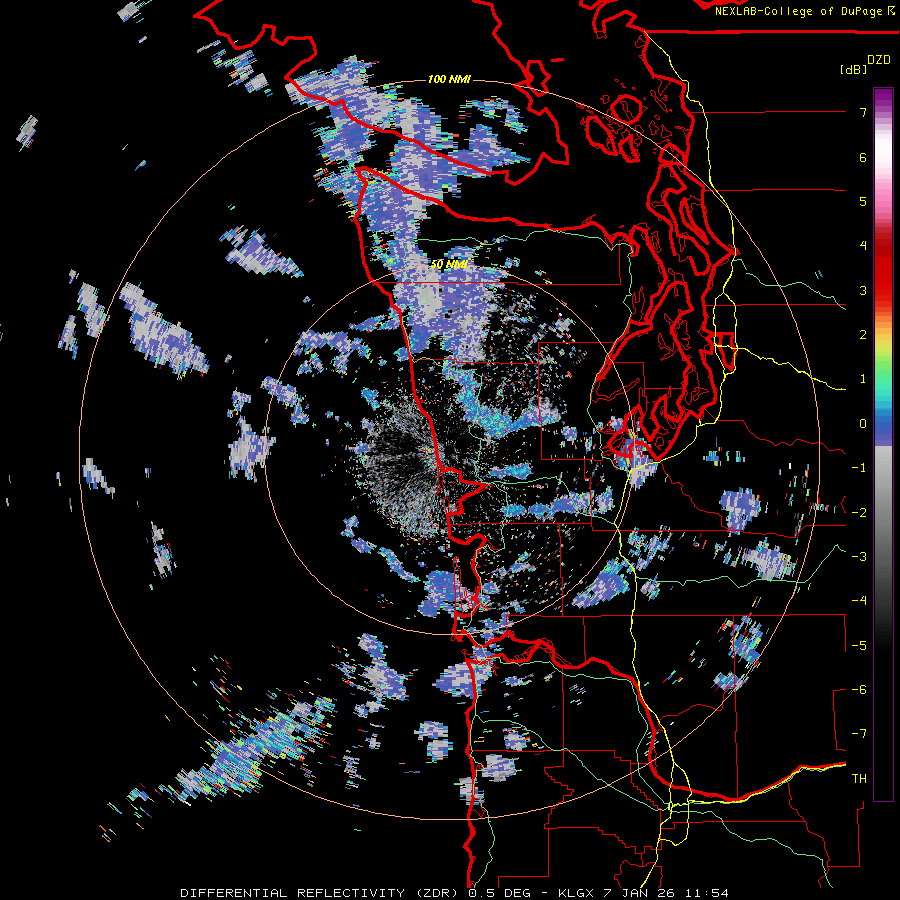
Task: Click the positive 2 scale tick label
Action: [863, 335]
